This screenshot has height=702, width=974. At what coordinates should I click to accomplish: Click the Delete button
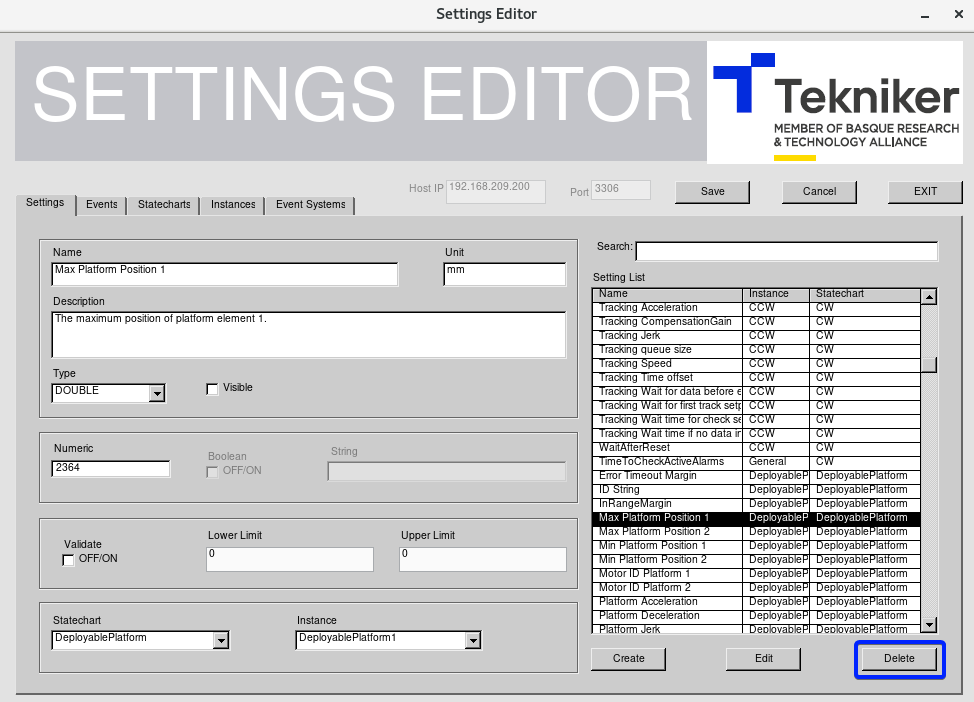[x=899, y=659]
